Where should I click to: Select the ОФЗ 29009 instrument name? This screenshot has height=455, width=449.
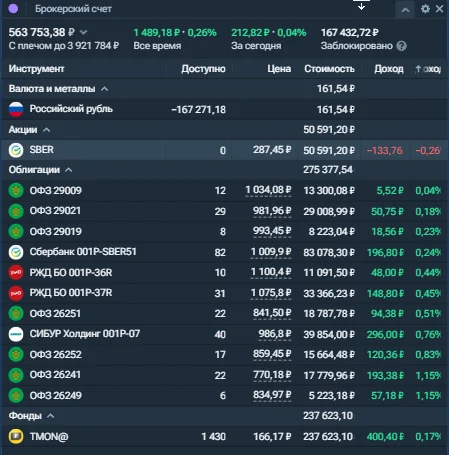55,190
